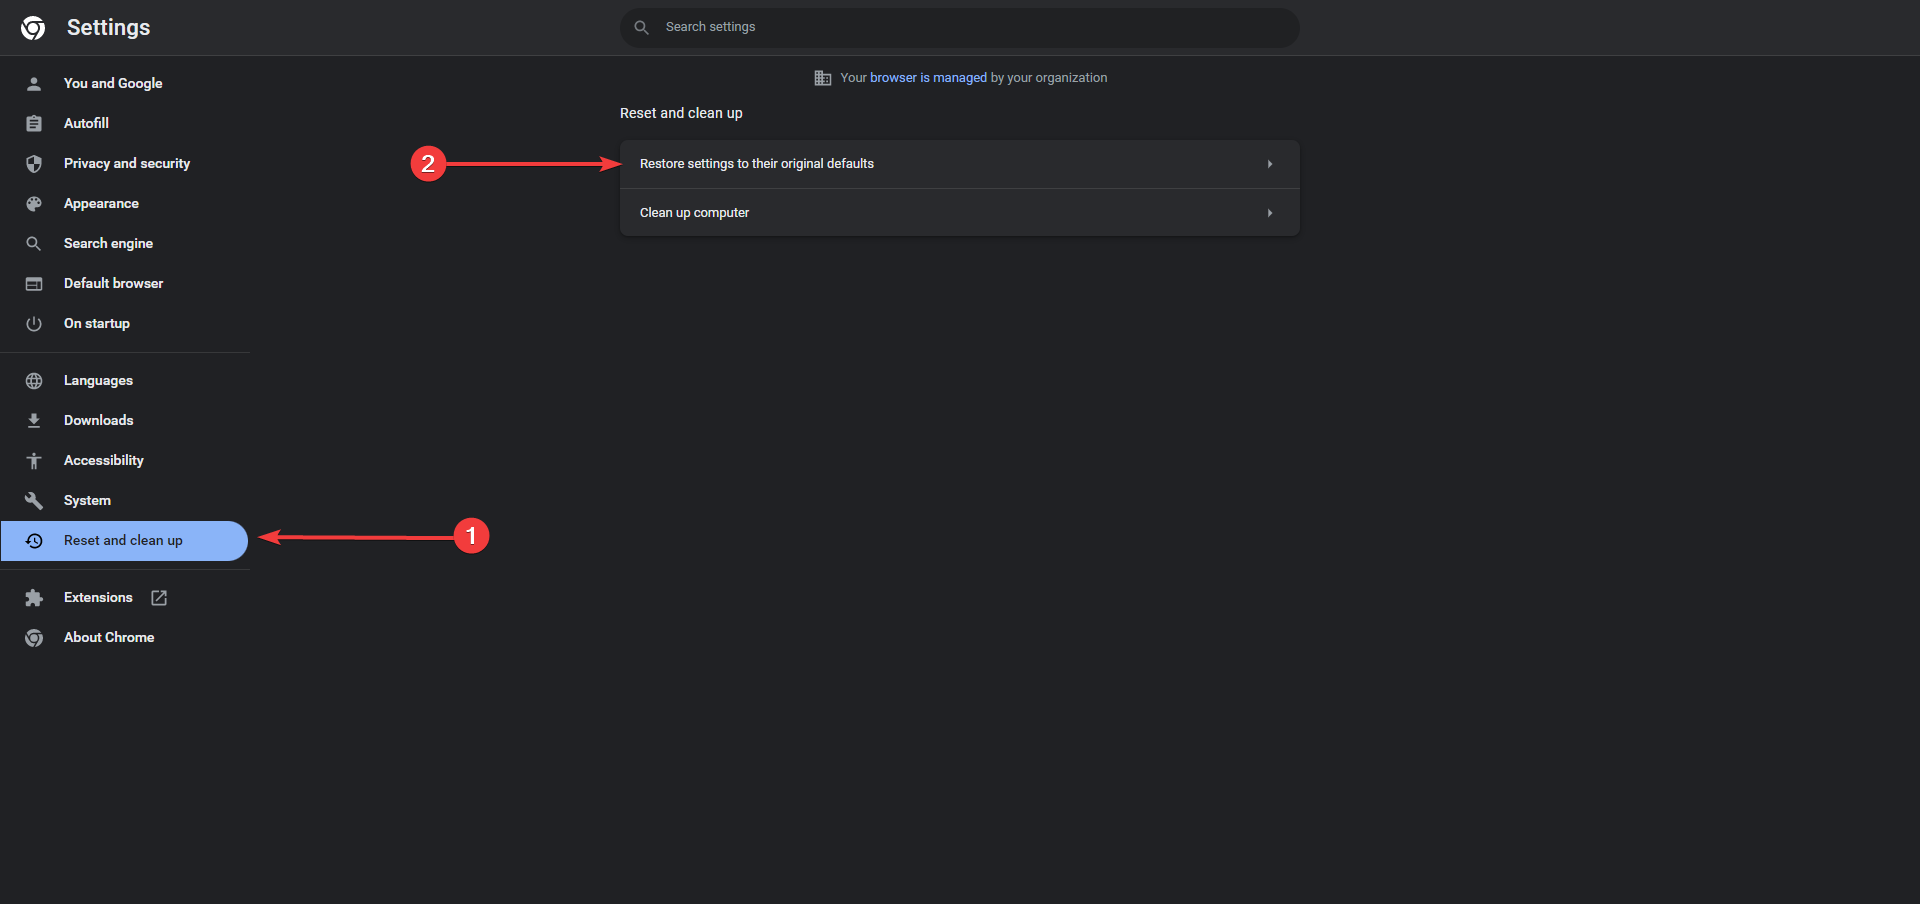The height and width of the screenshot is (904, 1920).
Task: Open About Chrome page
Action: click(x=109, y=638)
